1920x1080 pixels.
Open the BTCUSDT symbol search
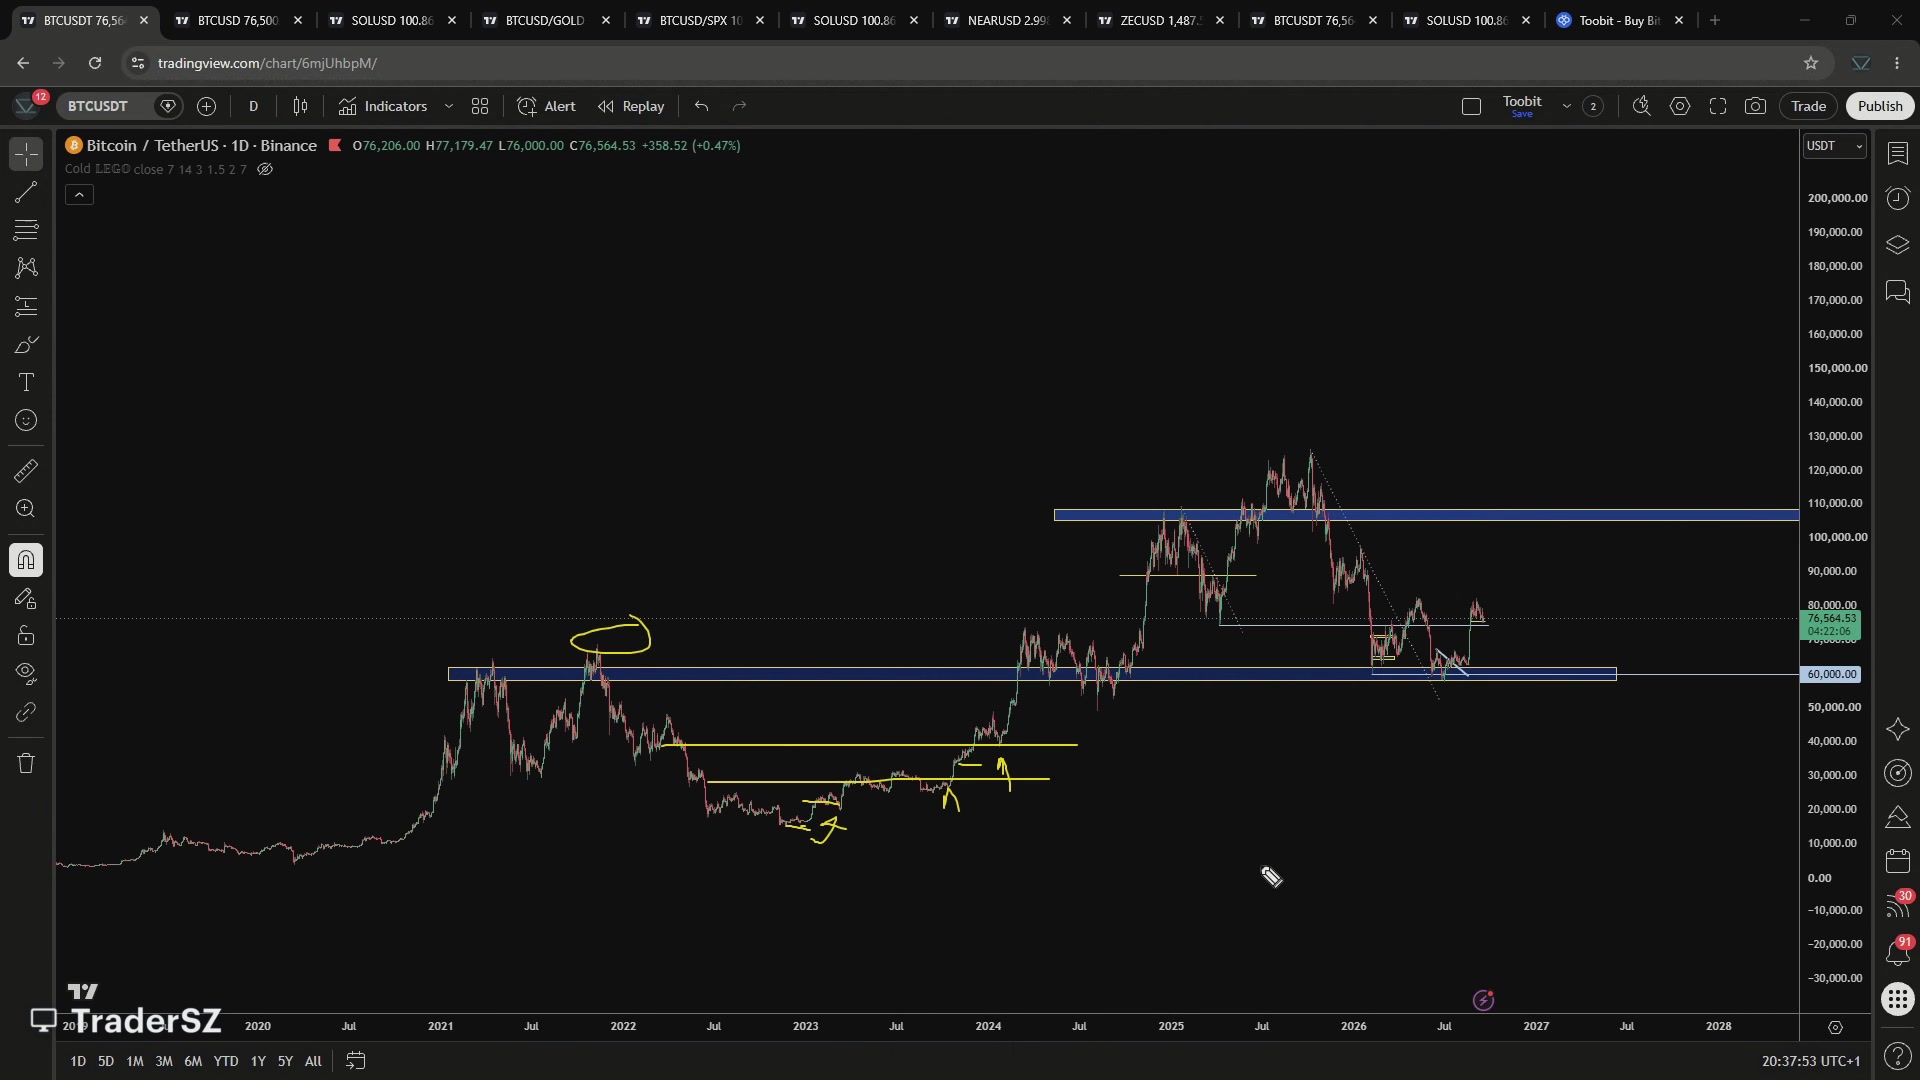[x=98, y=106]
